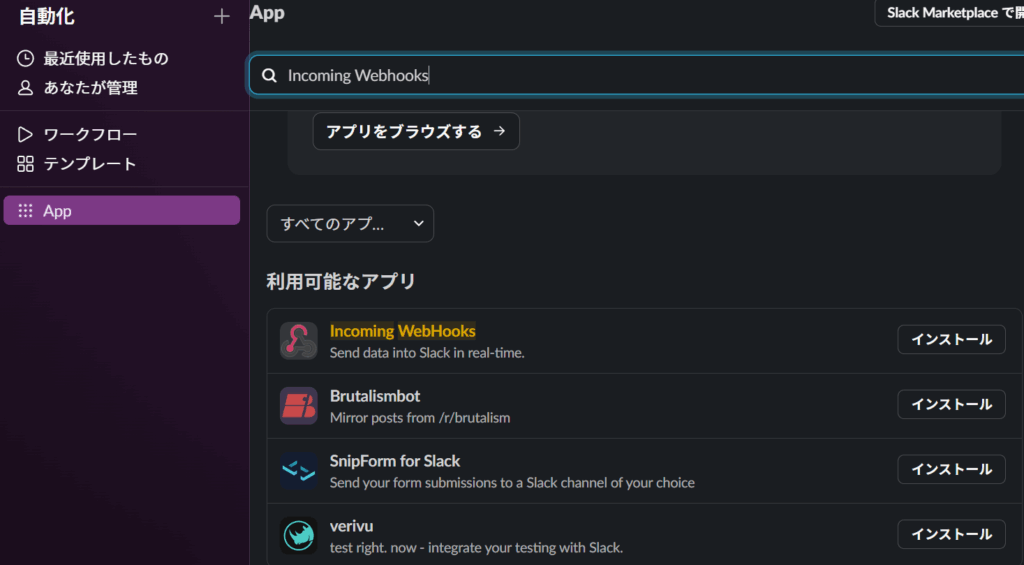Install the verivu app
Screen dimensions: 1024x565
(x=952, y=534)
